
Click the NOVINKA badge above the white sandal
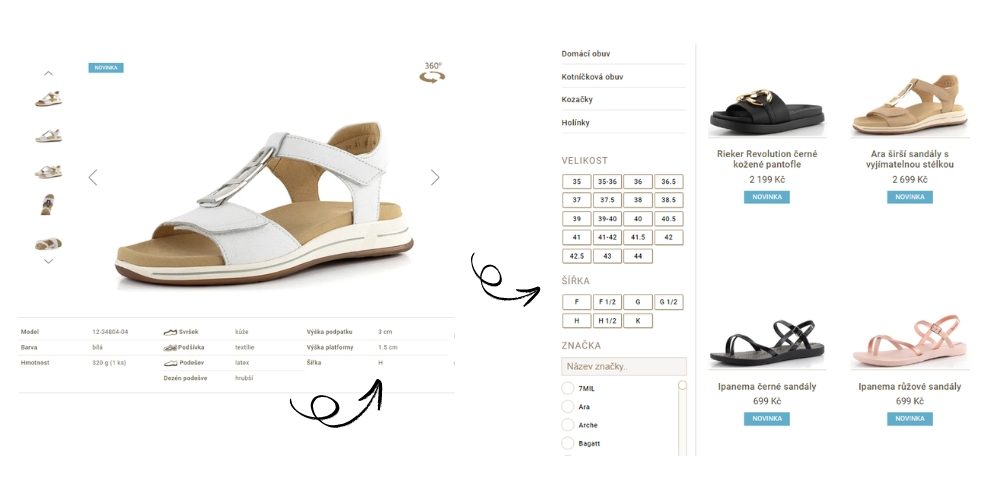(x=106, y=68)
